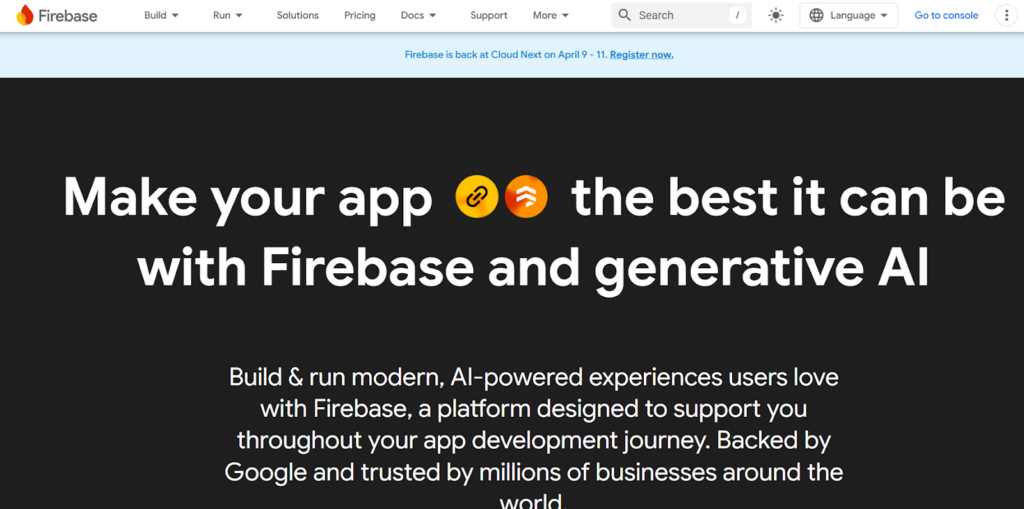Click the 'with Firebase and generative AI' heading line
This screenshot has height=509, width=1024.
(x=533, y=269)
